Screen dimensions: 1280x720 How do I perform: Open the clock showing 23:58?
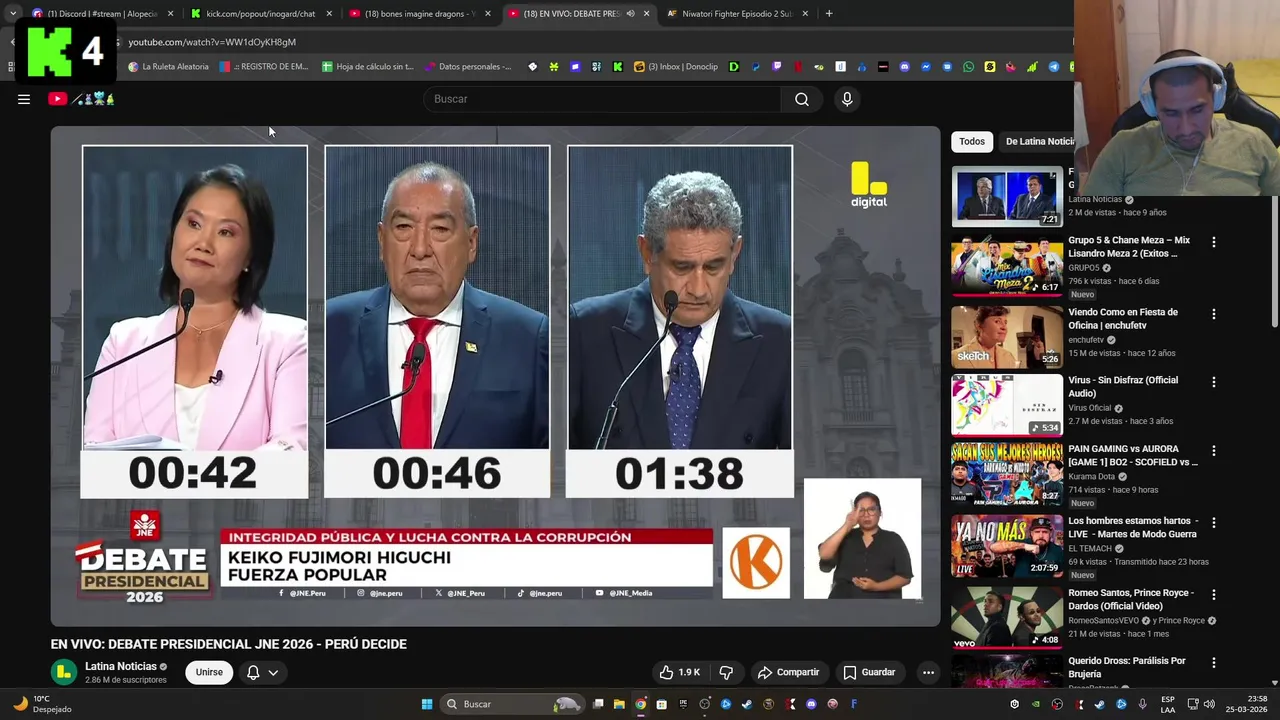pos(1241,704)
